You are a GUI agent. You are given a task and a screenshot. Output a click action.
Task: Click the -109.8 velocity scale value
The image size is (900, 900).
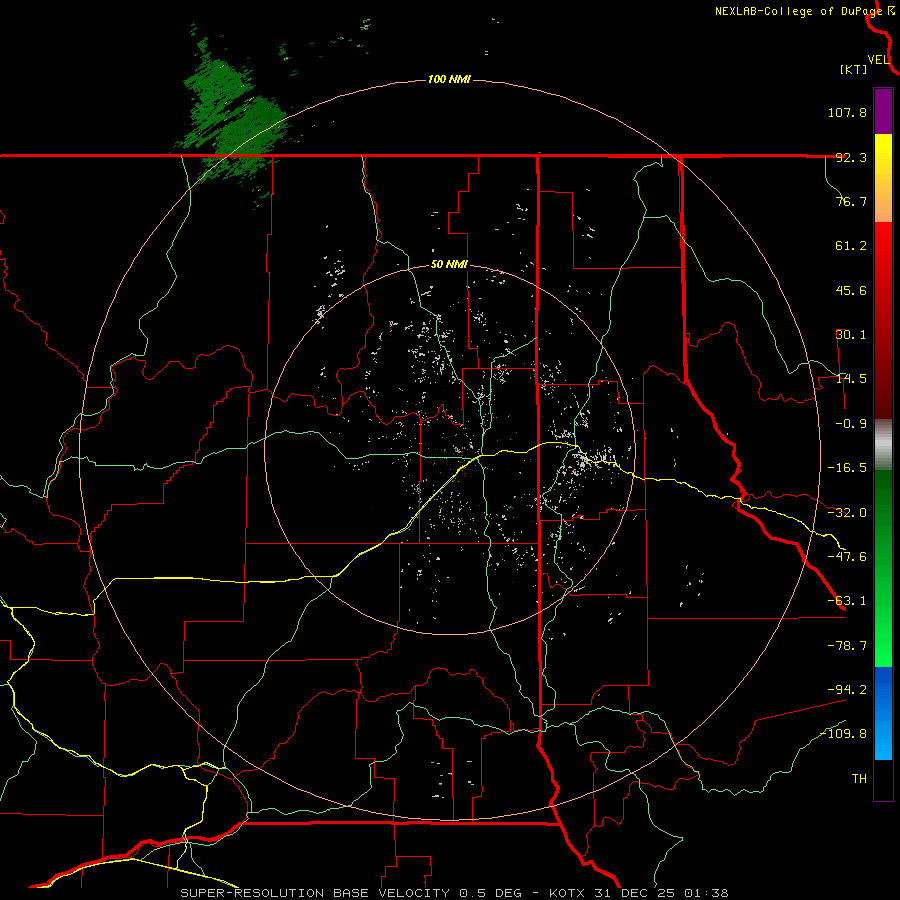click(843, 734)
